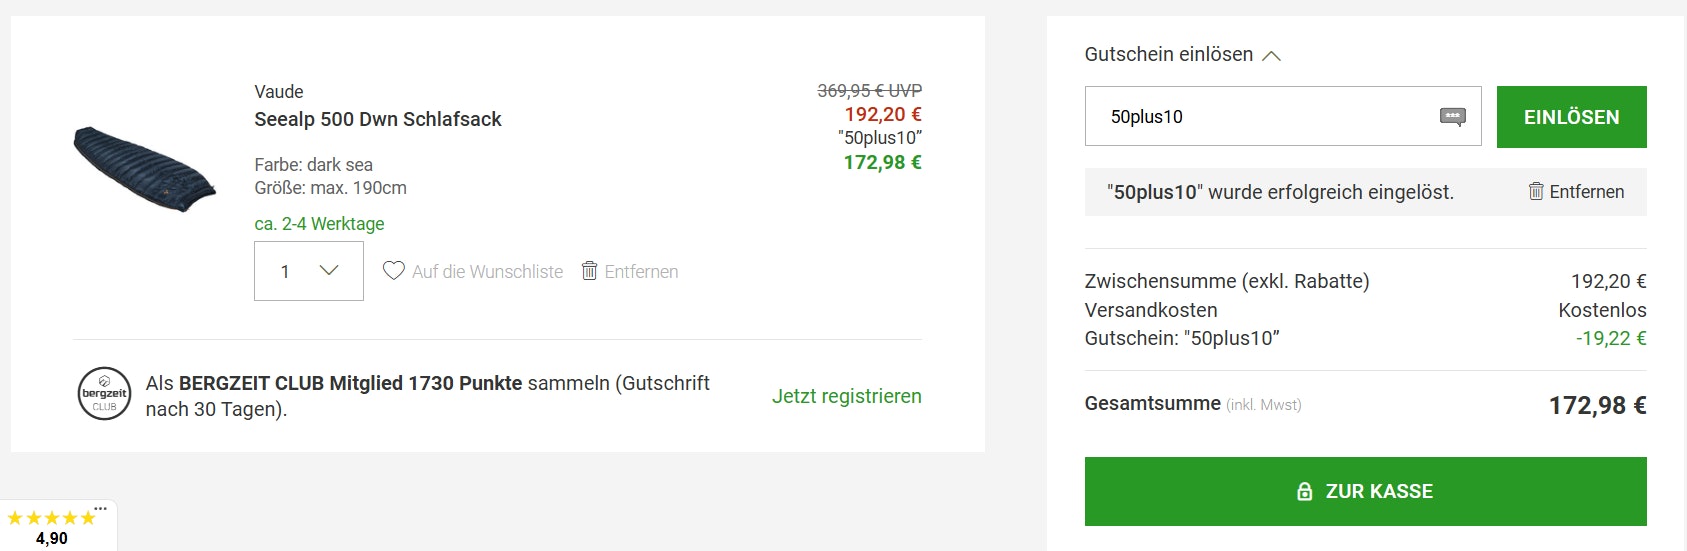Screen dimensions: 1687x551
Task: Click the Jetzt registrieren link
Action: point(846,396)
